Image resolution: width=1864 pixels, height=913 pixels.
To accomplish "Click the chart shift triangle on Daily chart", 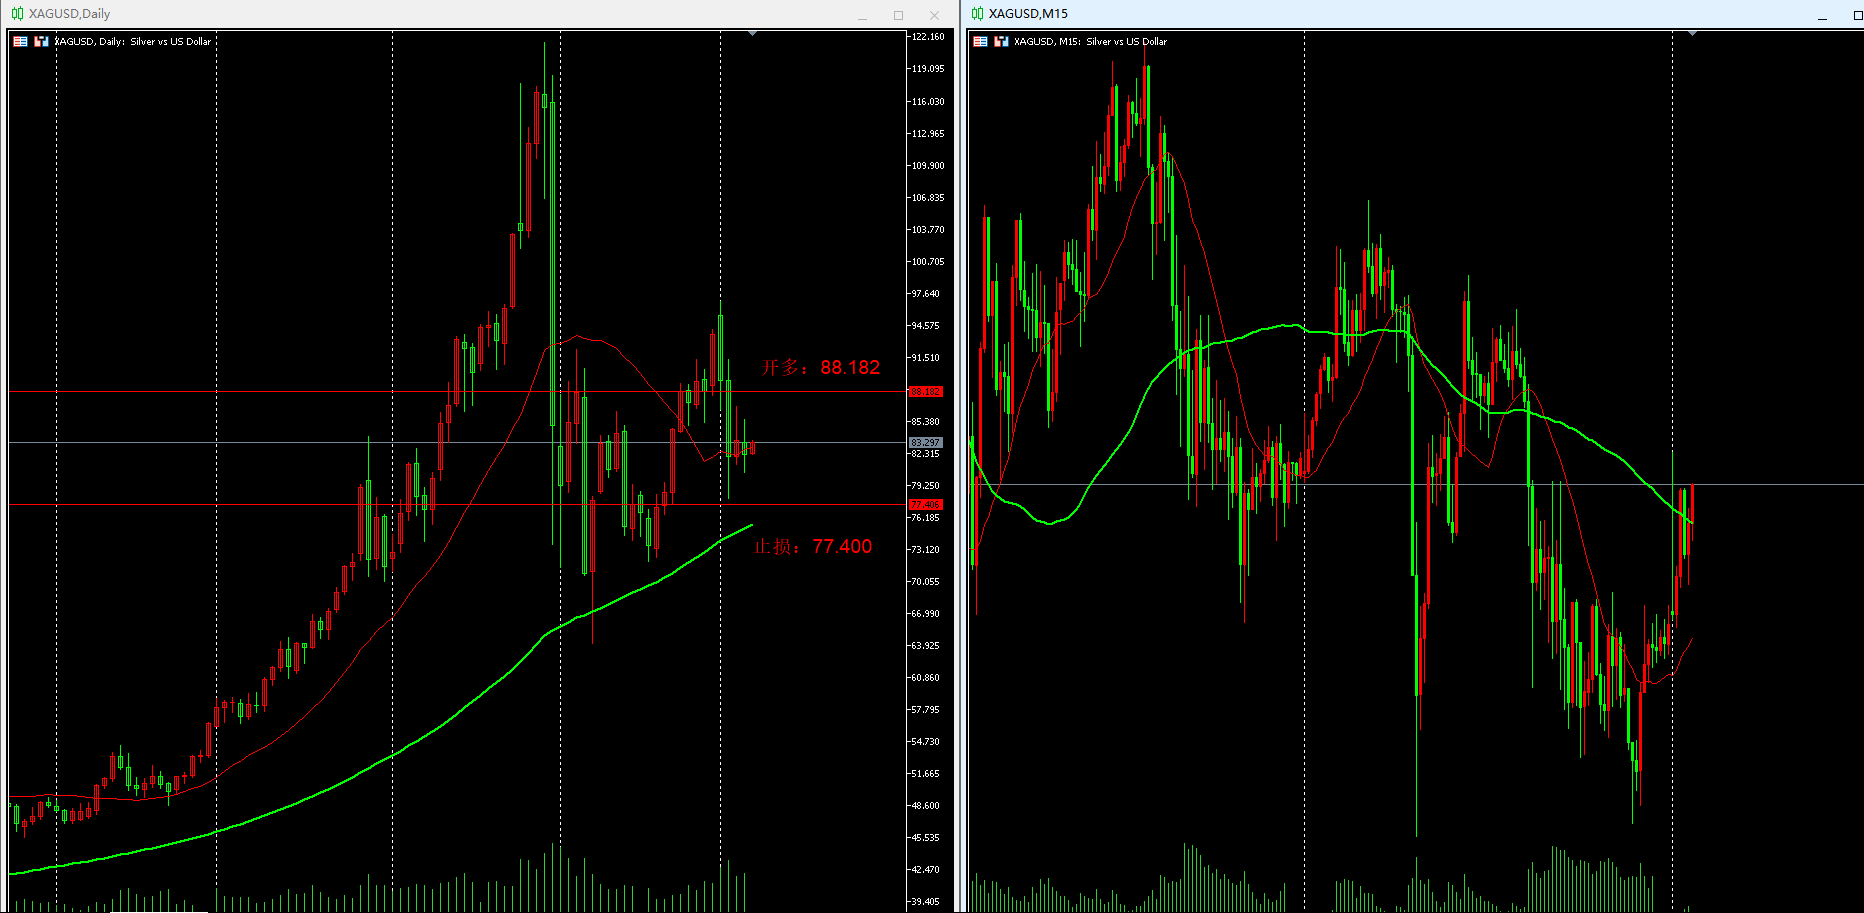I will [x=752, y=34].
